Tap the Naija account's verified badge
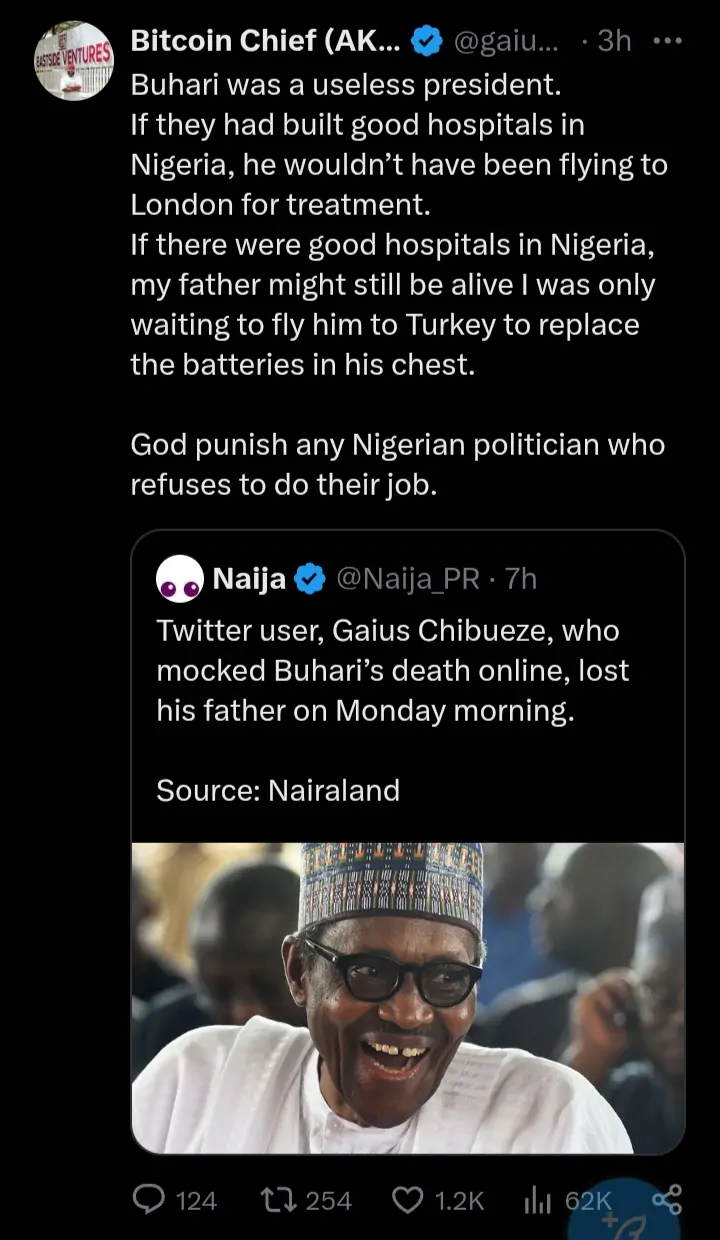Image resolution: width=720 pixels, height=1240 pixels. [x=310, y=578]
